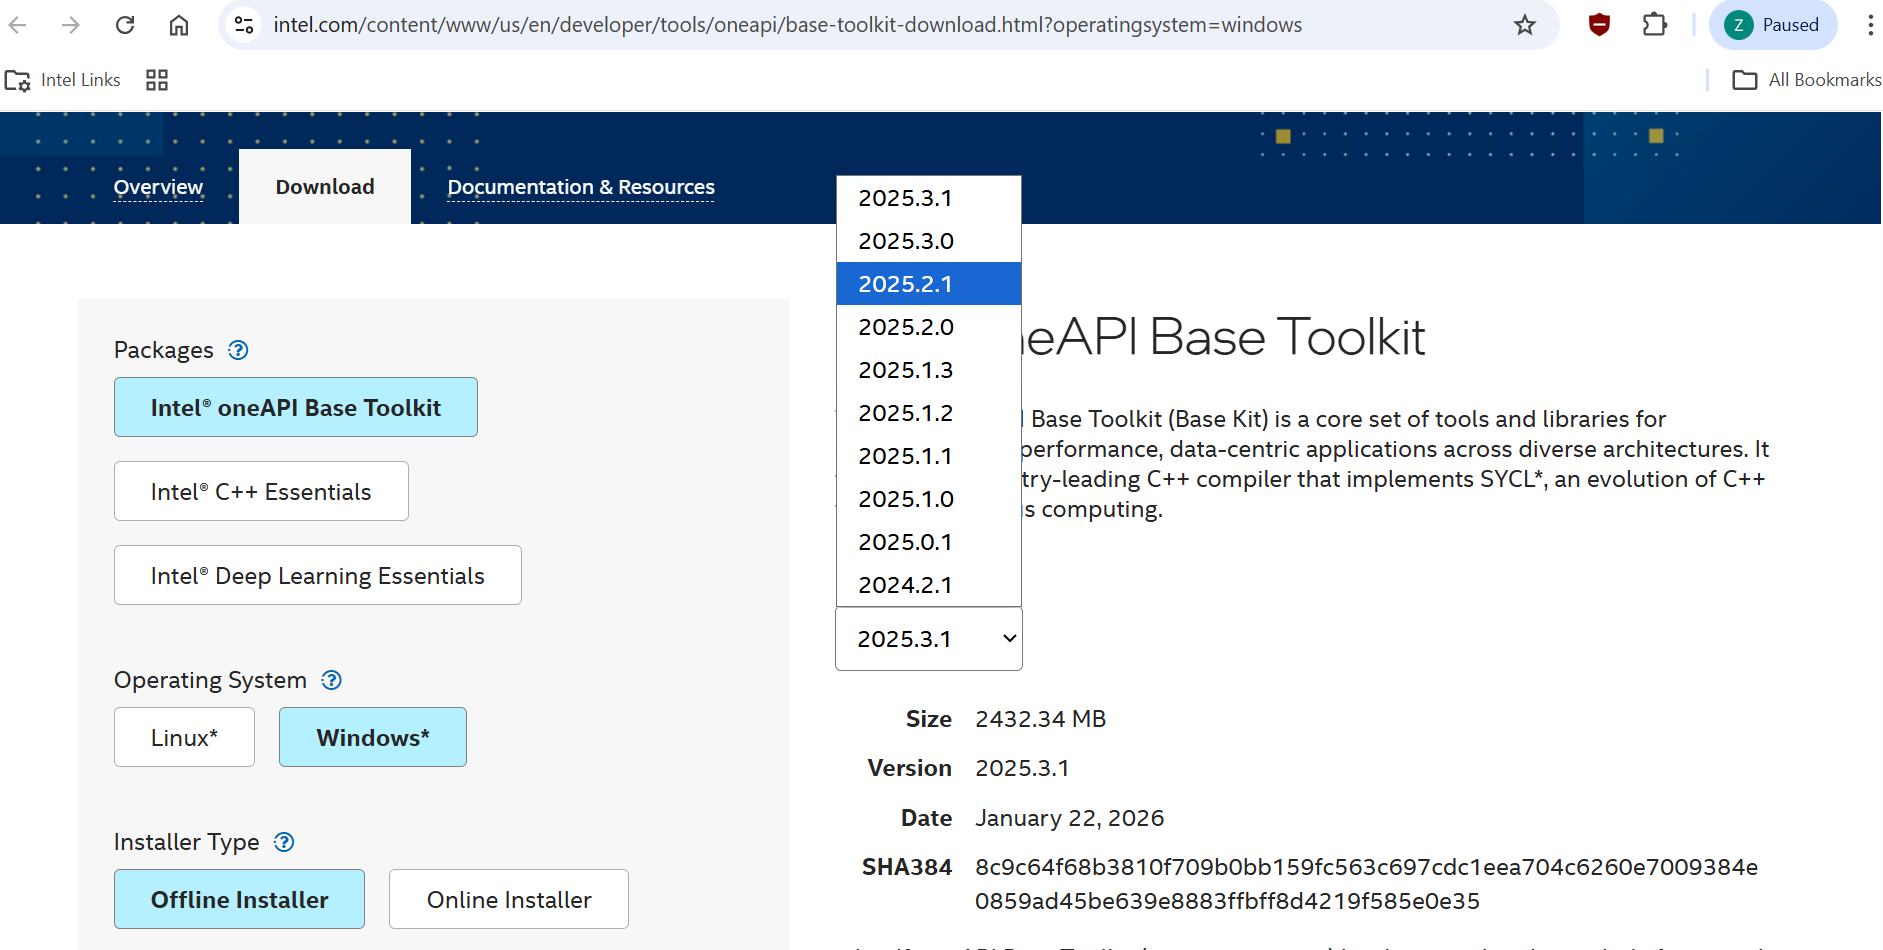Bookmark this page with star icon

1524,25
